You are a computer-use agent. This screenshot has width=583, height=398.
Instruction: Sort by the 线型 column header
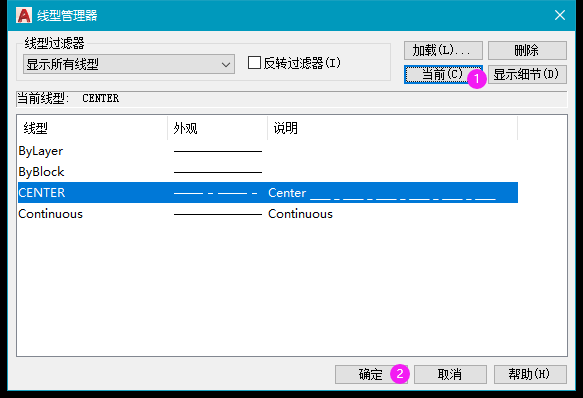(92, 128)
